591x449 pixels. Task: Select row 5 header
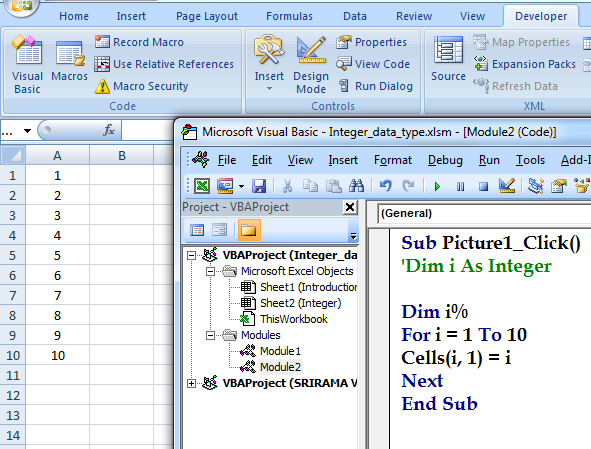[12, 256]
